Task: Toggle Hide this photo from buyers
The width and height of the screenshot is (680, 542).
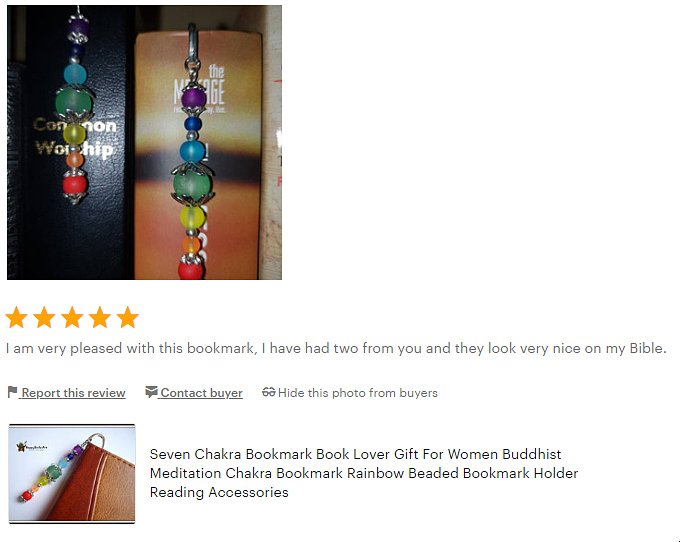Action: 357,393
